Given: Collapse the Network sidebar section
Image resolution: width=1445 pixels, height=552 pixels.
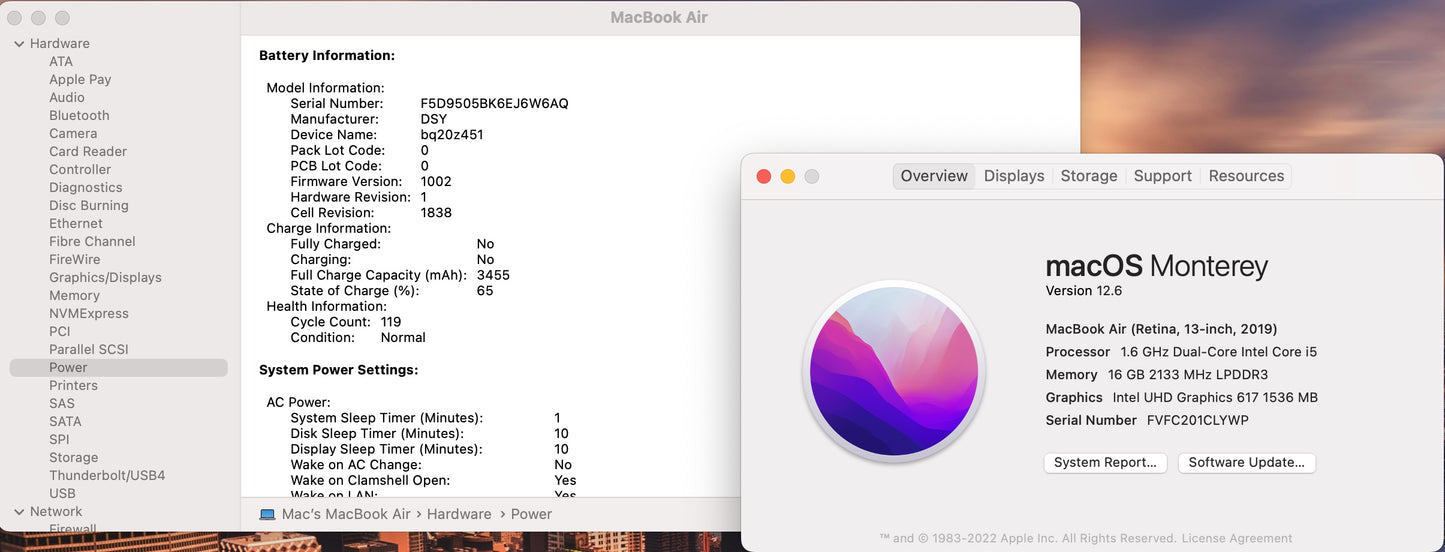Looking at the screenshot, I should pyautogui.click(x=19, y=512).
